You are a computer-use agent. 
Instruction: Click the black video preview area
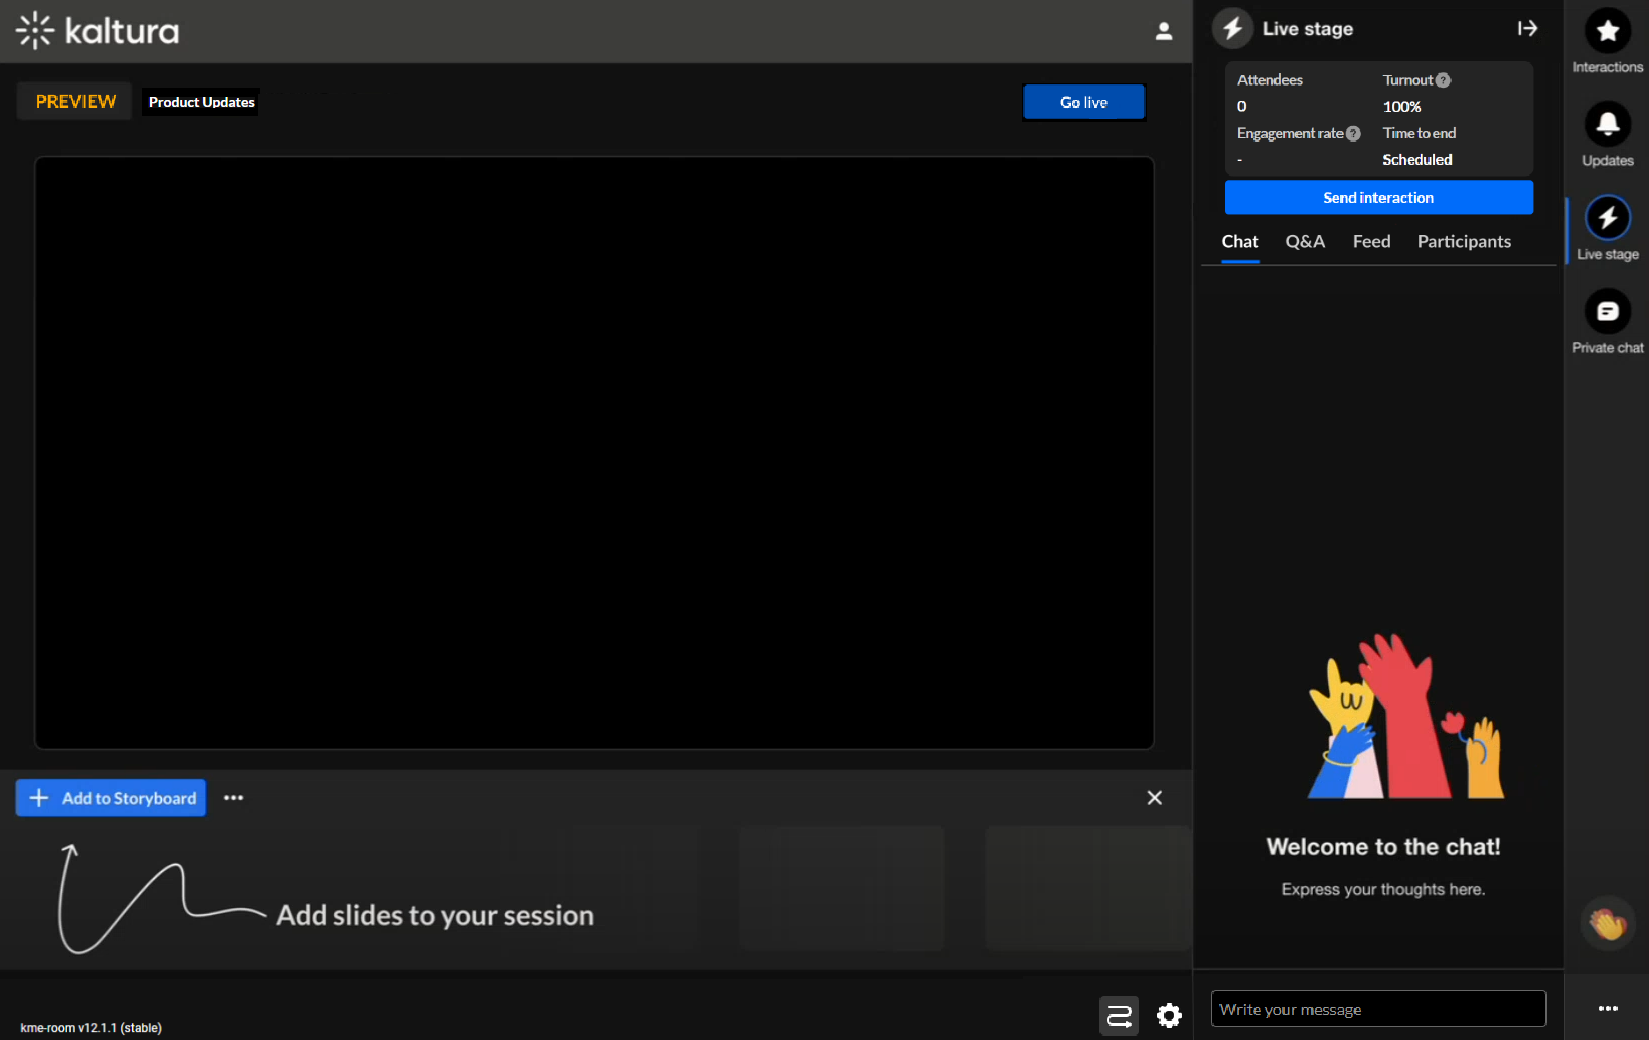594,453
